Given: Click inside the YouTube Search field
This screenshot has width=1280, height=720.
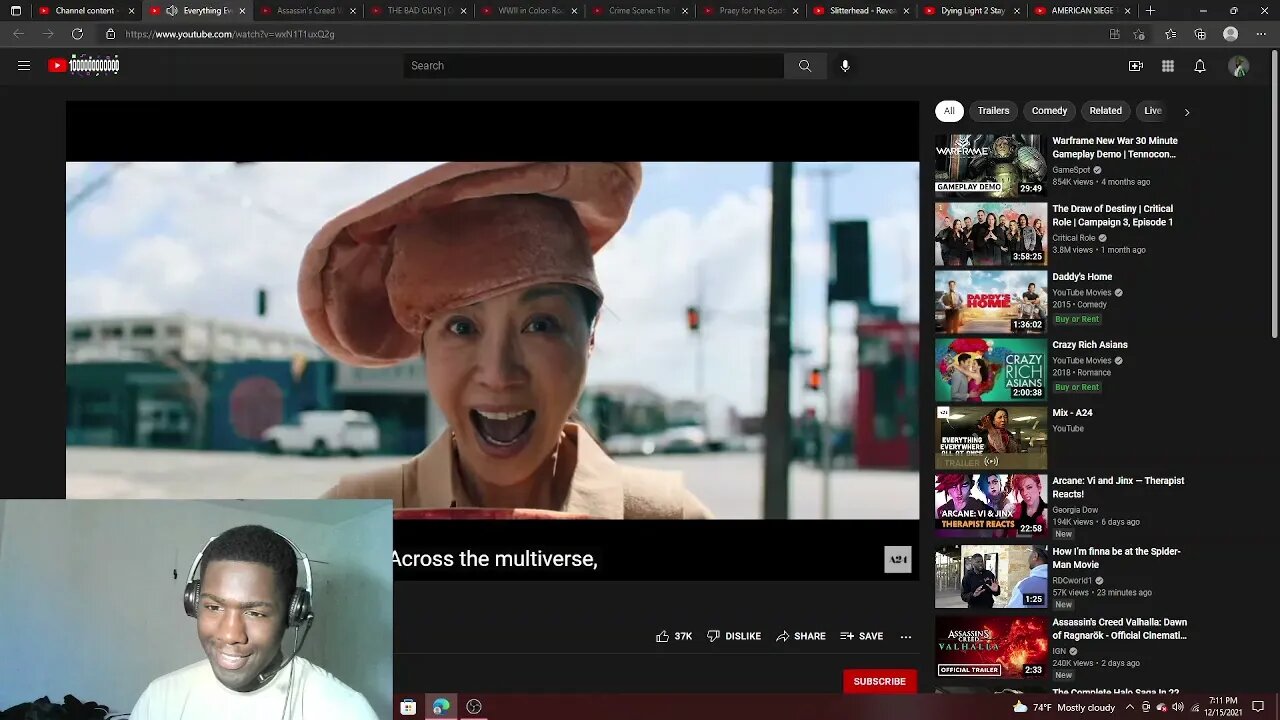Looking at the screenshot, I should 594,66.
